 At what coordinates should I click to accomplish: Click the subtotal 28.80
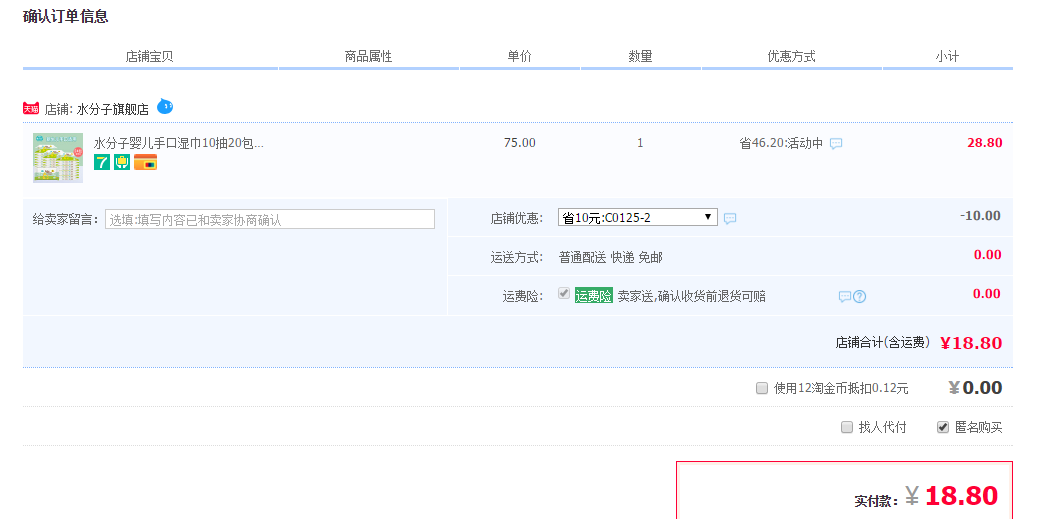pos(985,143)
